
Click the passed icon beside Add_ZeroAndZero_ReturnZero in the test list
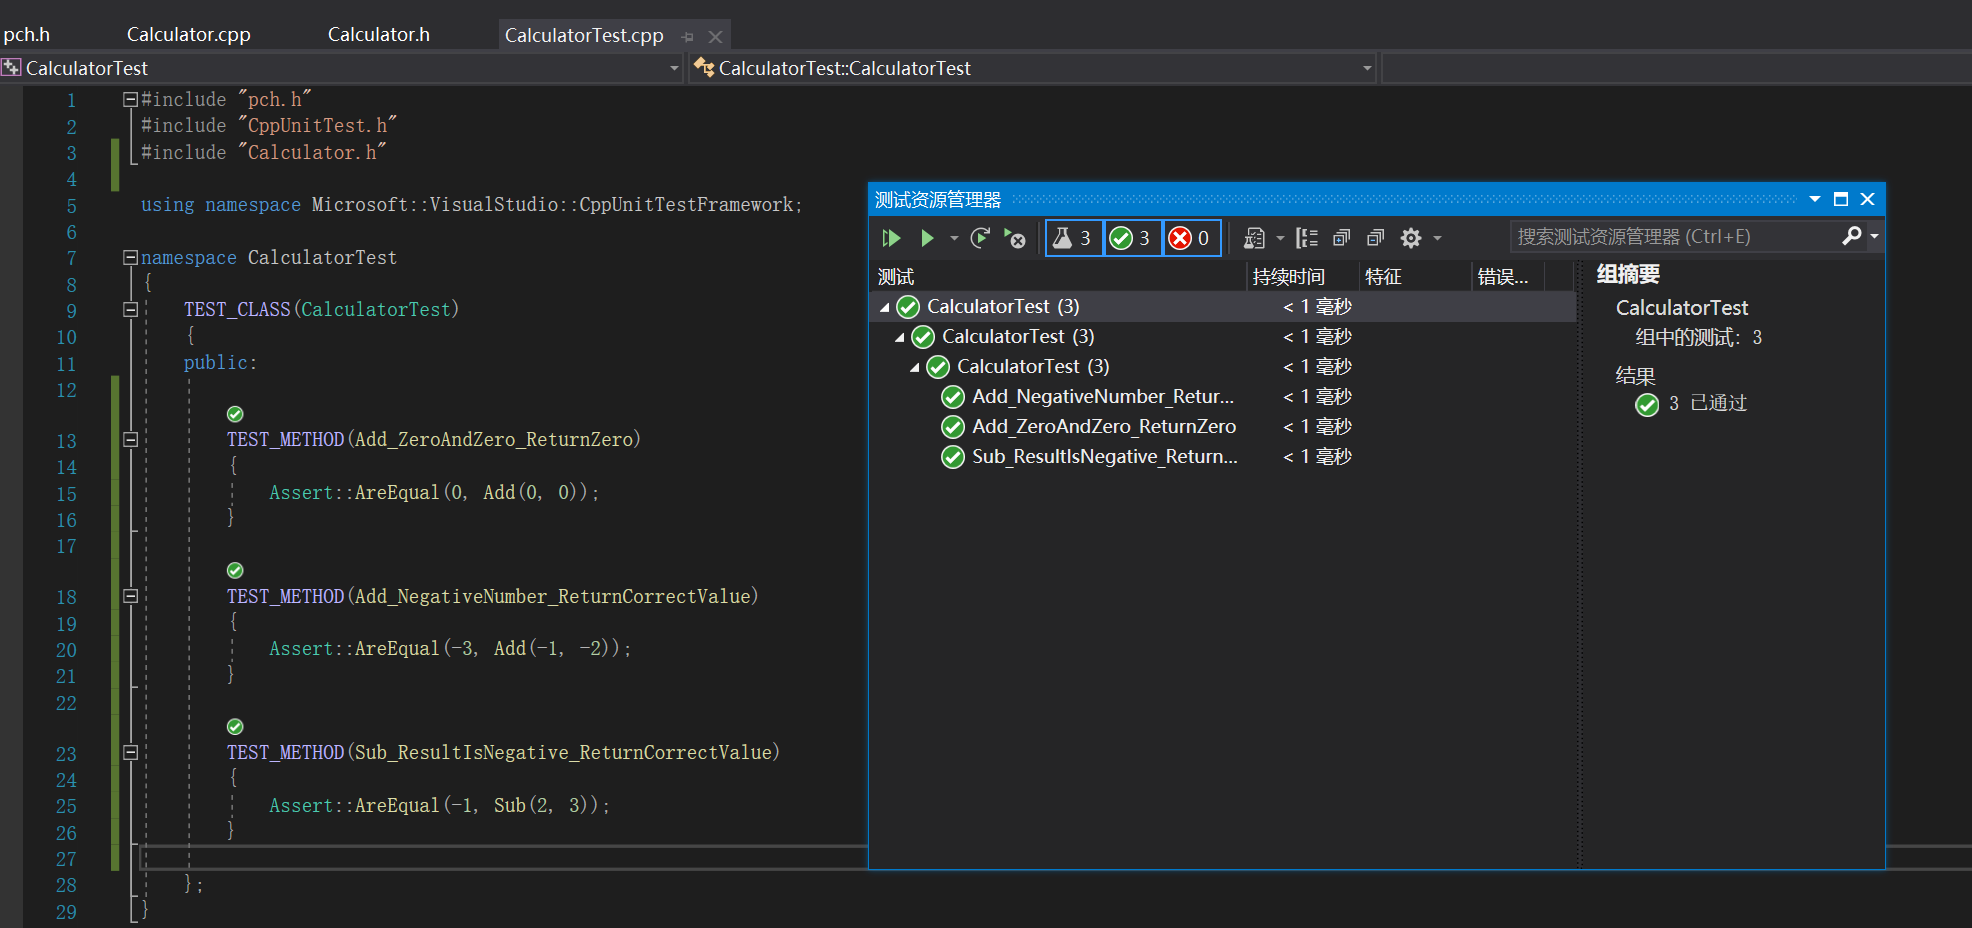pos(953,427)
